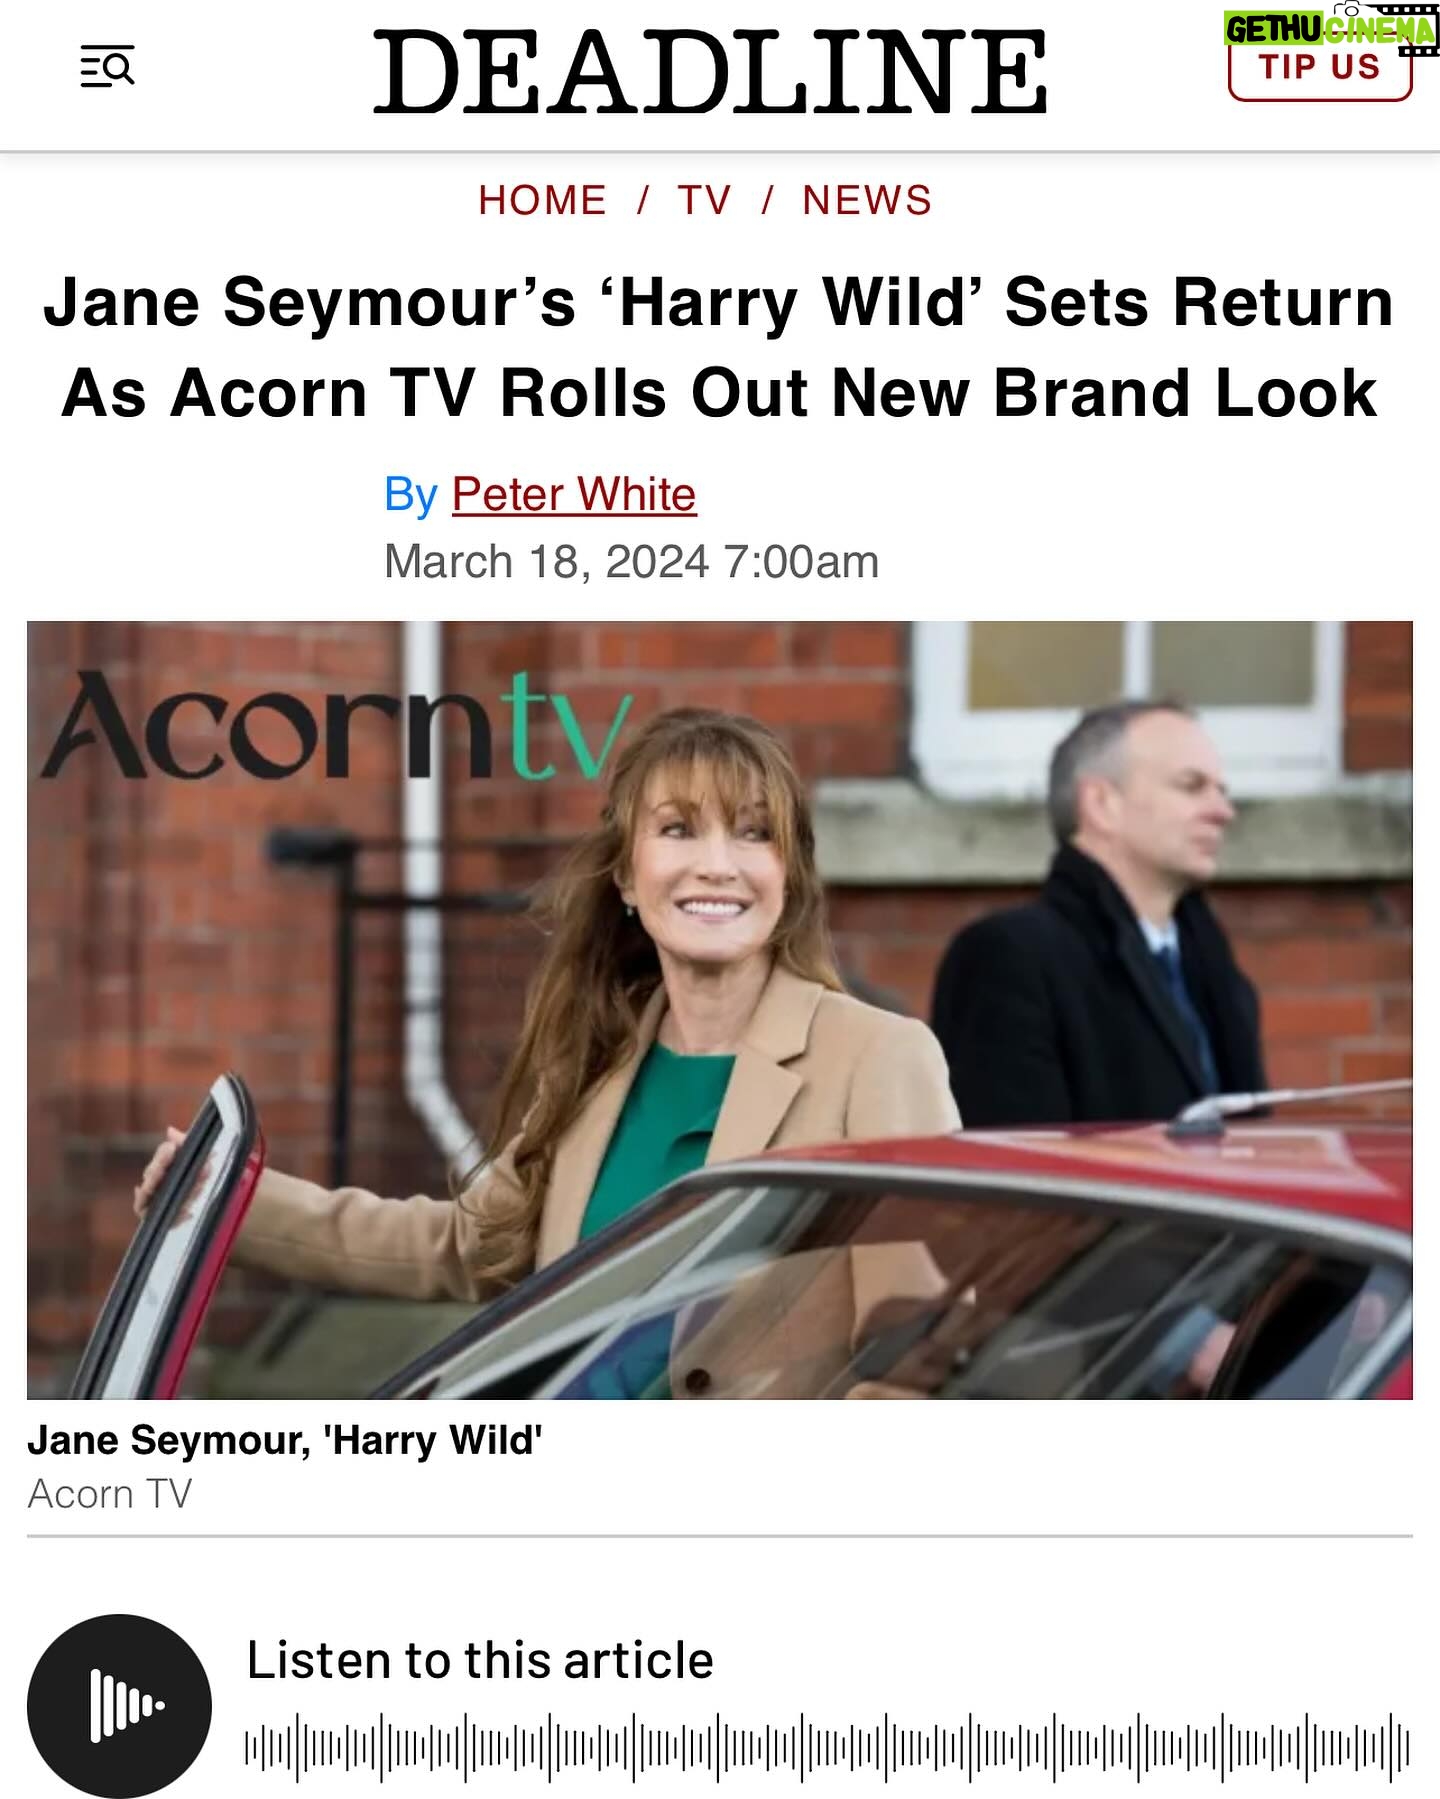This screenshot has width=1440, height=1799.
Task: Click the Acorn tv logo on photo
Action: tap(334, 725)
